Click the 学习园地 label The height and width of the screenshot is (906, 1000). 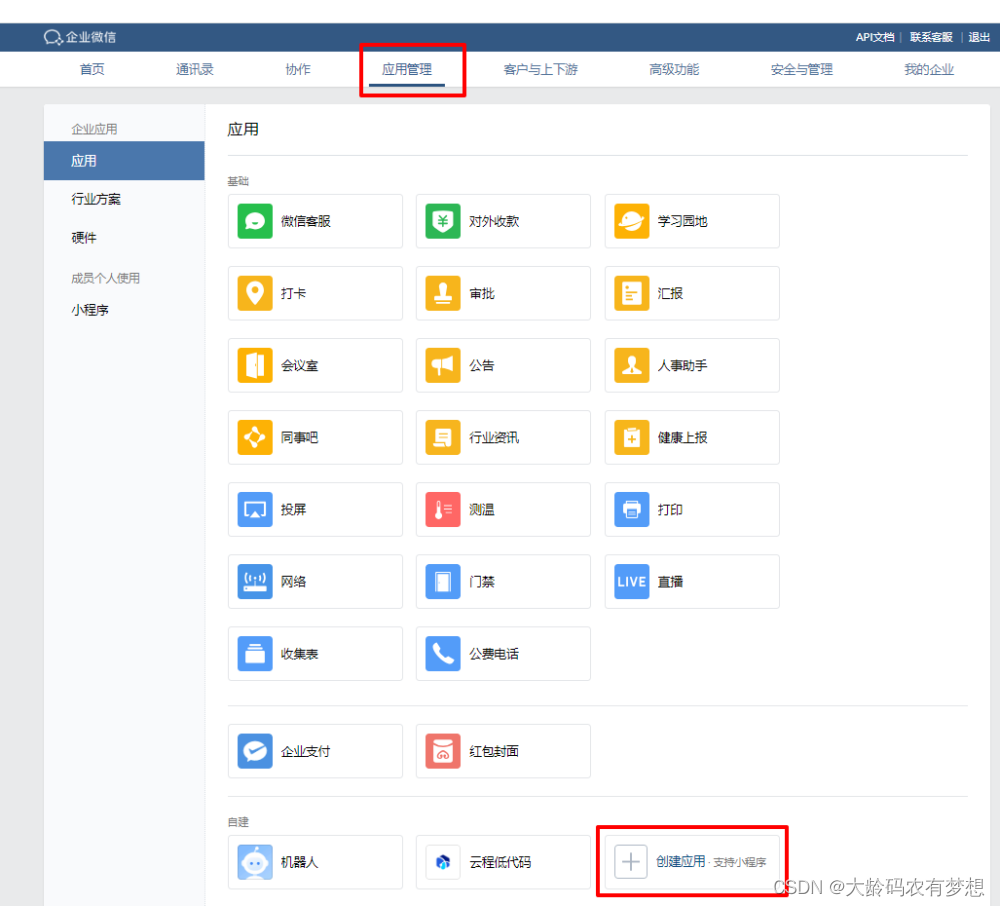pos(682,221)
